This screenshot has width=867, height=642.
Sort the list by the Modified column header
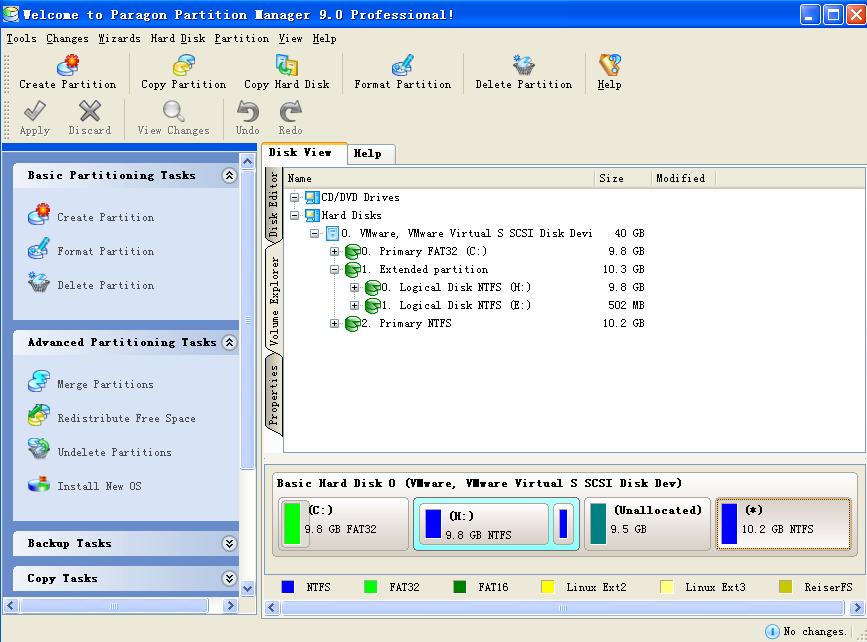click(x=683, y=178)
